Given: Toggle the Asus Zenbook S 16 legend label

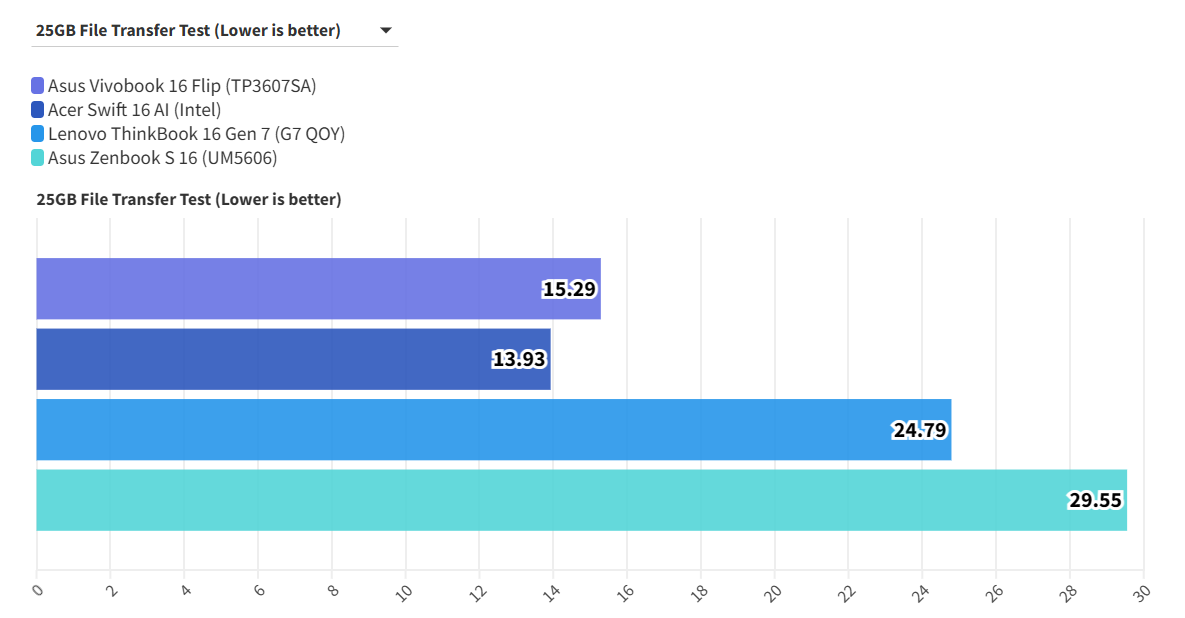Looking at the screenshot, I should click(162, 158).
